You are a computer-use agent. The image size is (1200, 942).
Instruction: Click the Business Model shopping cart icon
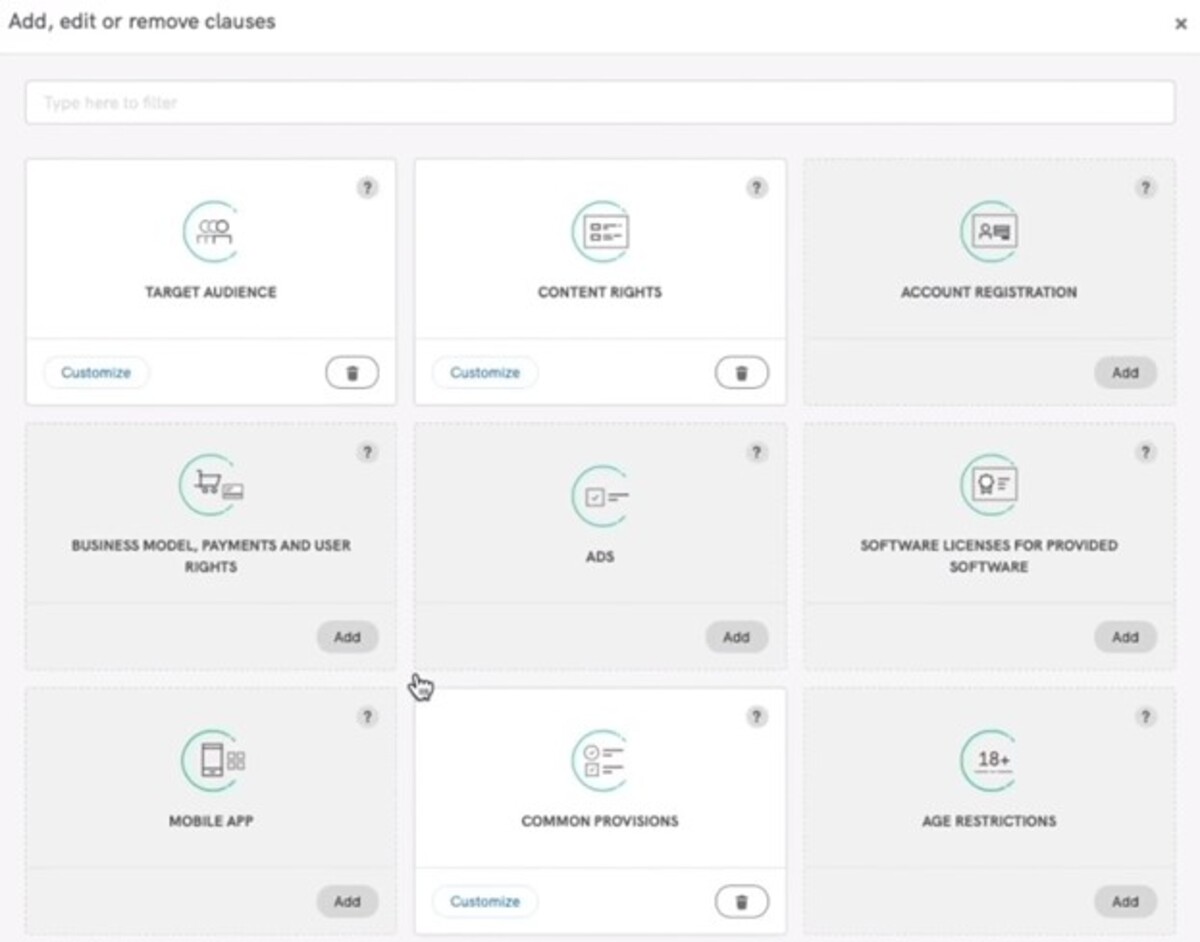point(211,485)
